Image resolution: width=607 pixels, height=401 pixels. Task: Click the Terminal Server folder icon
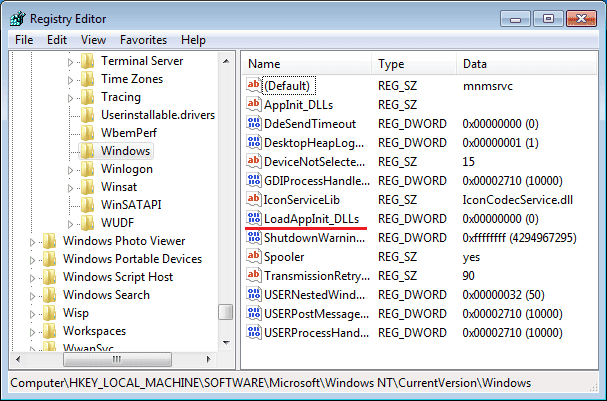pos(87,61)
